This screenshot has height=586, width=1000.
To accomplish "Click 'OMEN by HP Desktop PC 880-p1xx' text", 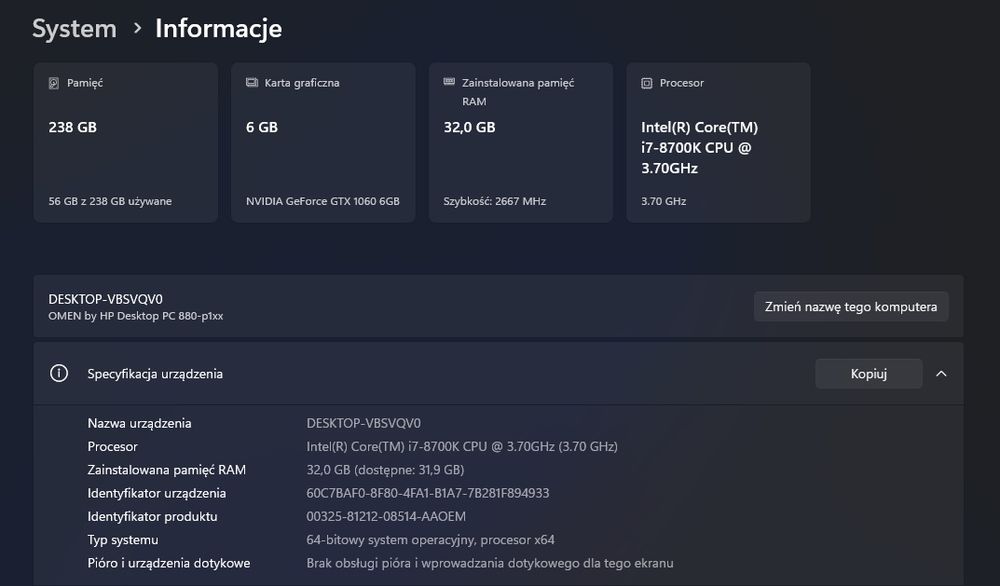I will 136,316.
